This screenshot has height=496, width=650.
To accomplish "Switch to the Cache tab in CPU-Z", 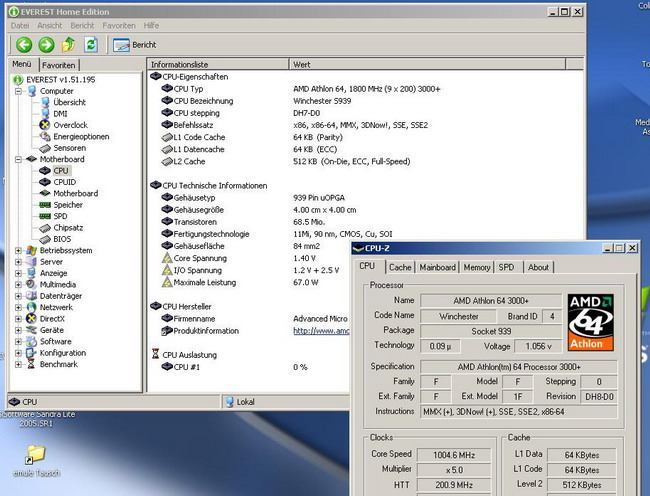I will point(400,267).
